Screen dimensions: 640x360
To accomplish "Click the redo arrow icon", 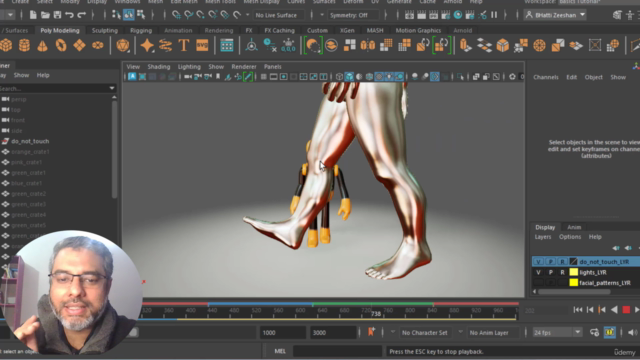I will (x=82, y=15).
